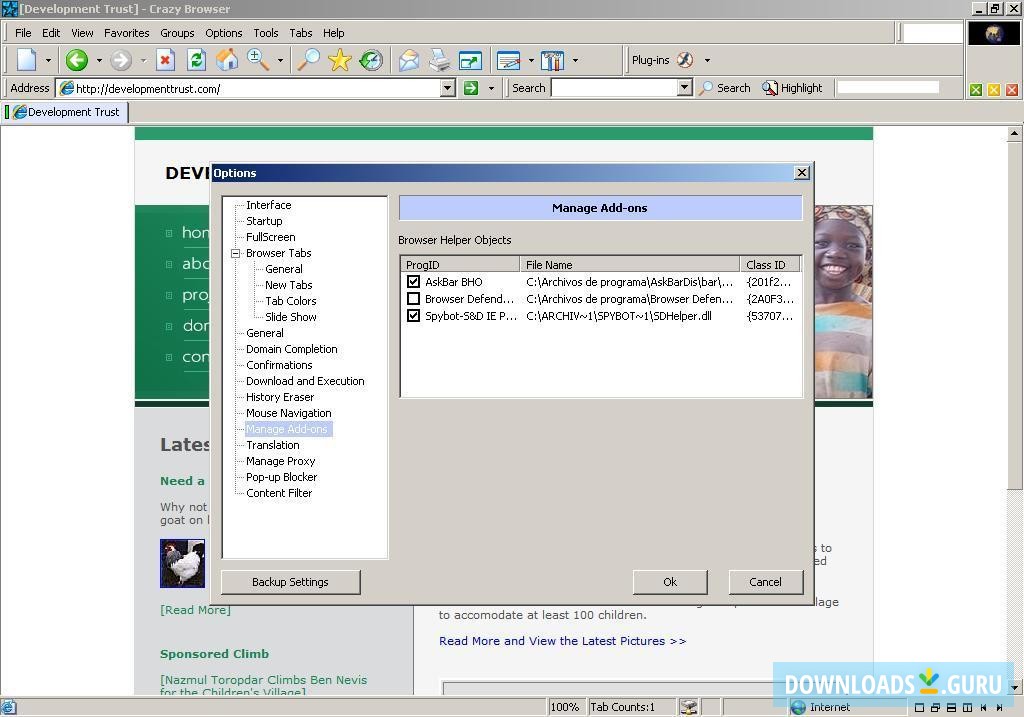Image resolution: width=1024 pixels, height=717 pixels.
Task: Click the Plug-ins blocked icon
Action: (x=685, y=60)
